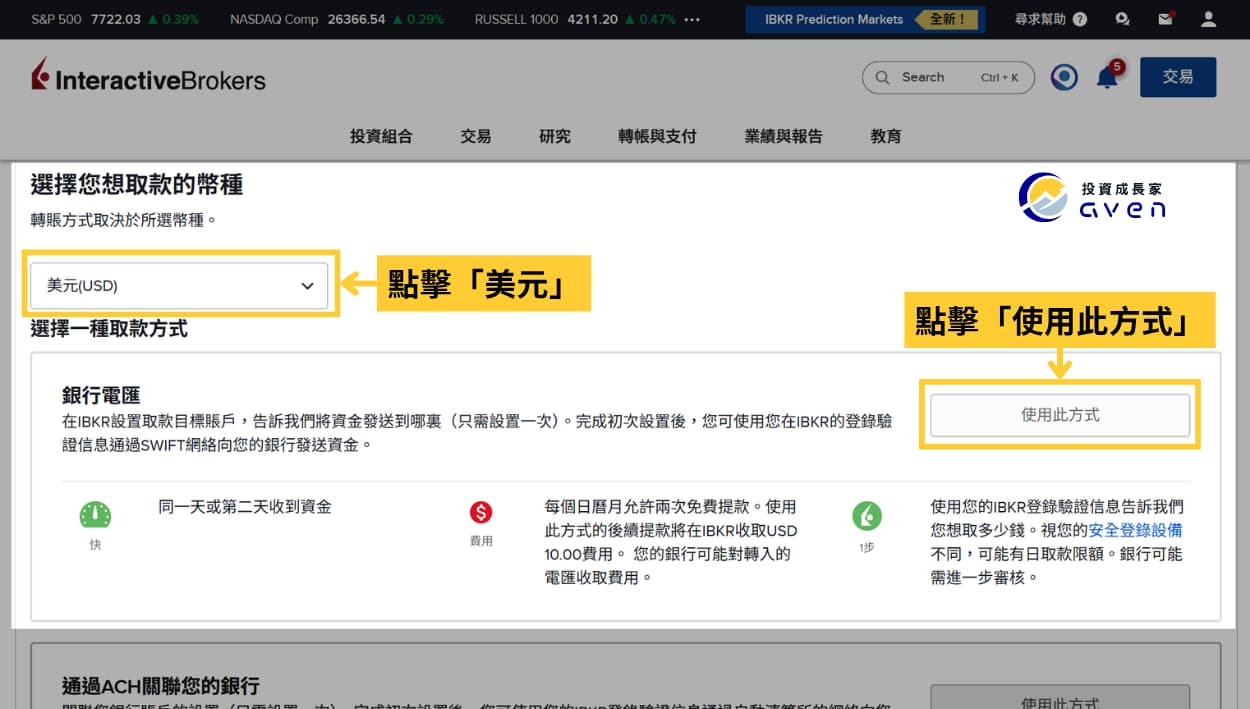This screenshot has height=709, width=1250.
Task: Open the 研究 menu
Action: pyautogui.click(x=555, y=136)
